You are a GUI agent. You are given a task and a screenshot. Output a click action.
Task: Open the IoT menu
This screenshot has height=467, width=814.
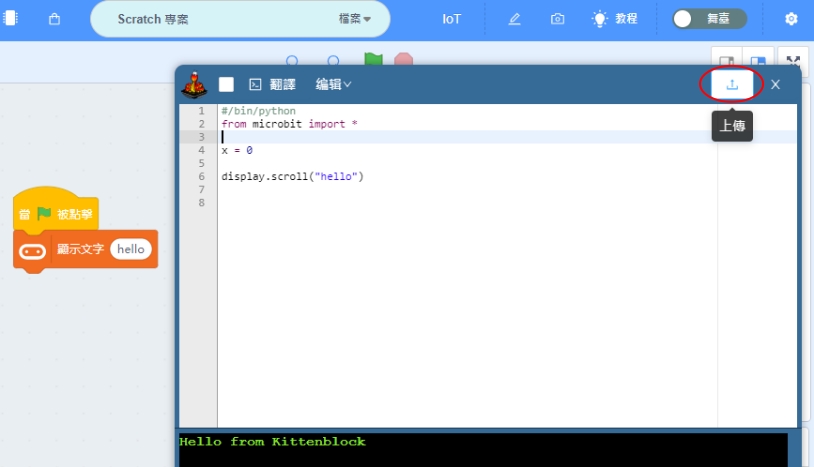452,19
